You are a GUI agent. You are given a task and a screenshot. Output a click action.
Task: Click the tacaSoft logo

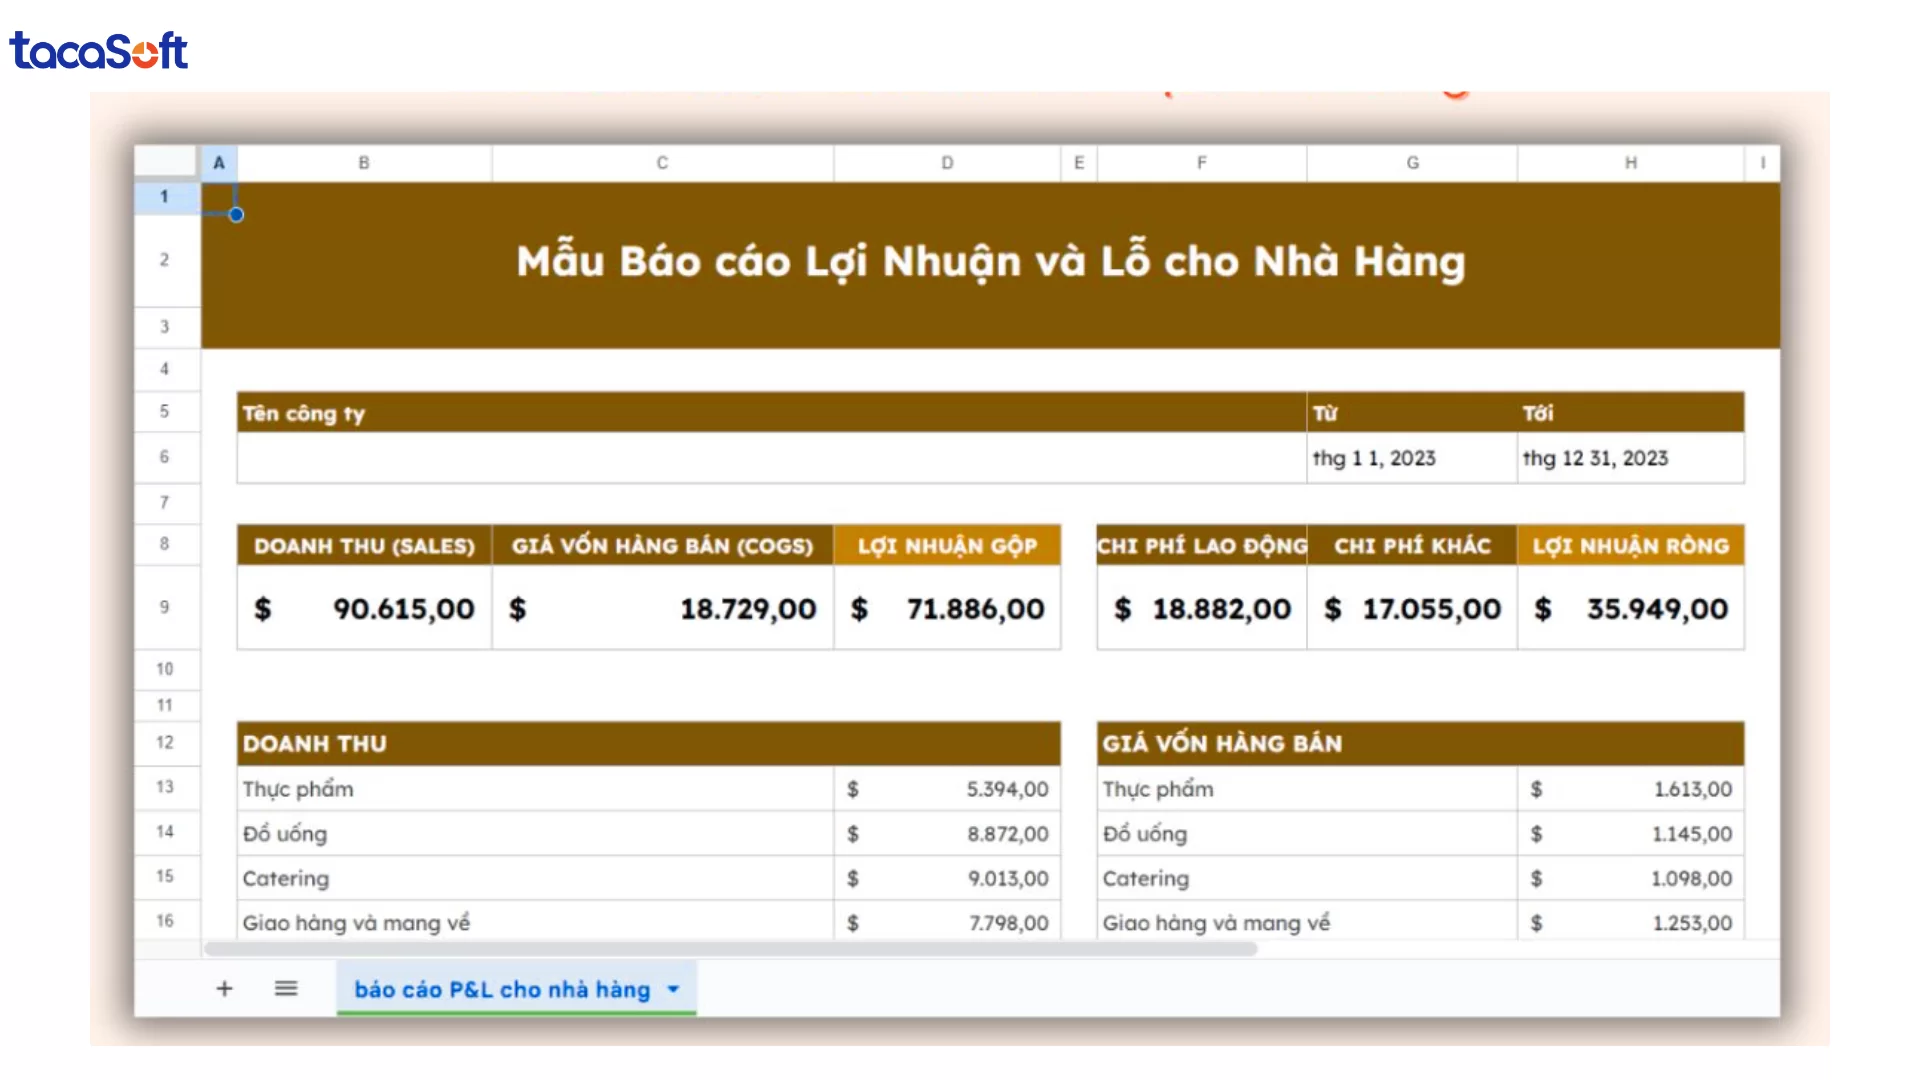(x=99, y=50)
